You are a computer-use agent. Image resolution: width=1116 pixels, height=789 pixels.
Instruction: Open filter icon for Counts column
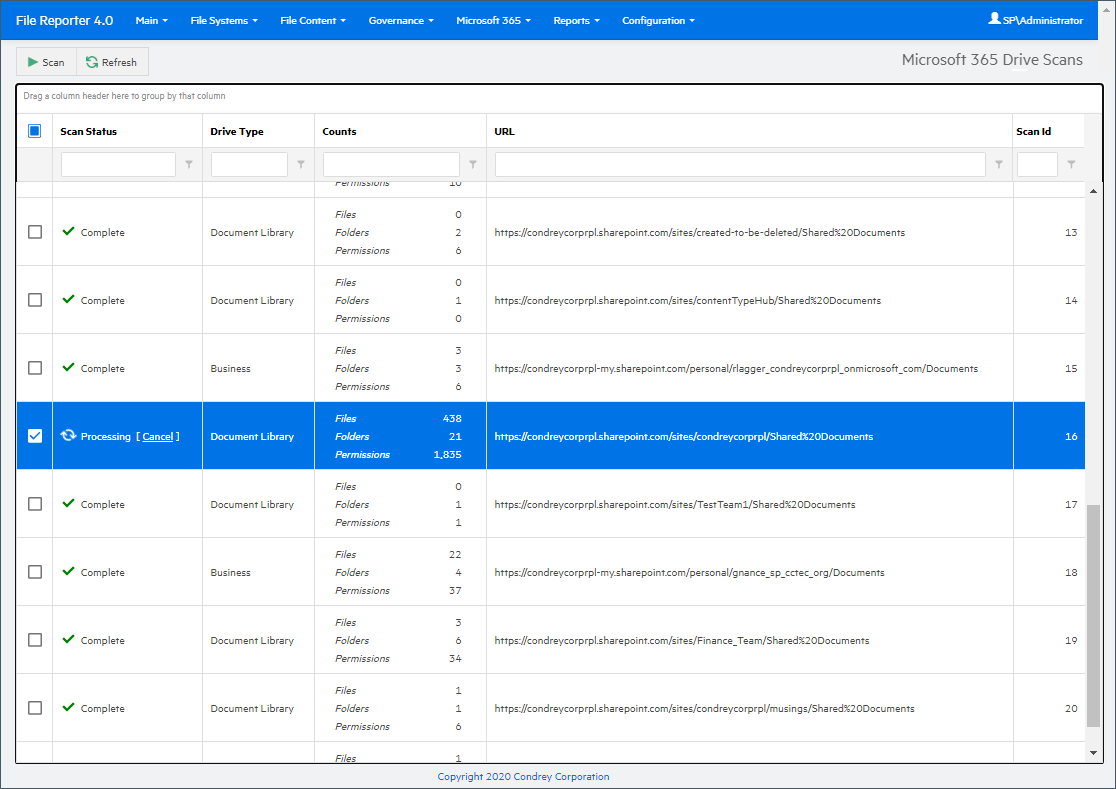[x=473, y=165]
